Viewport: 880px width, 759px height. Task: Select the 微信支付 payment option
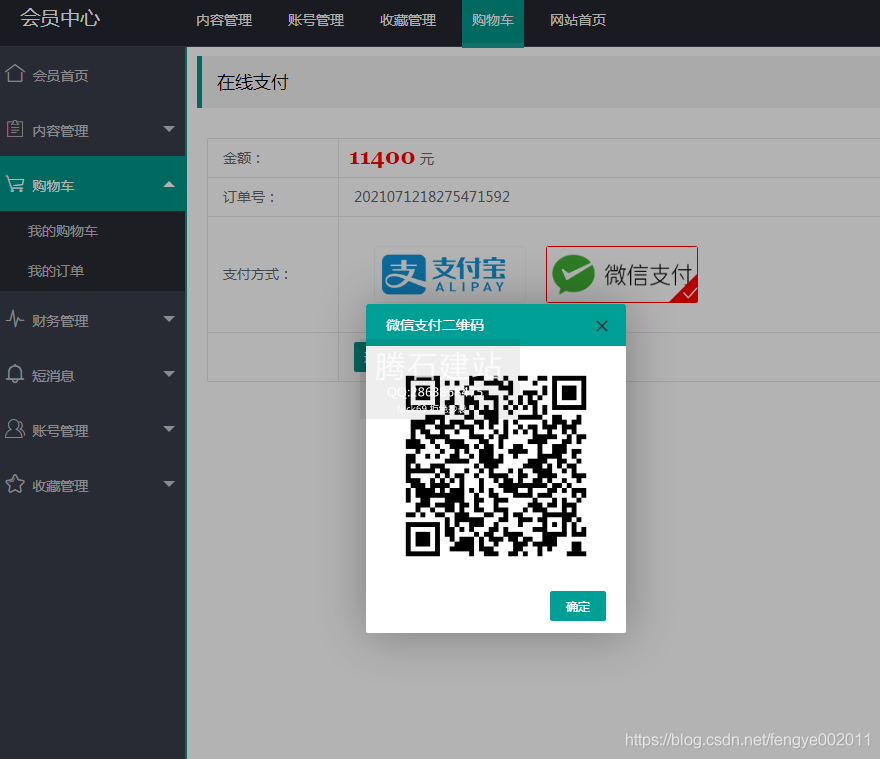622,275
